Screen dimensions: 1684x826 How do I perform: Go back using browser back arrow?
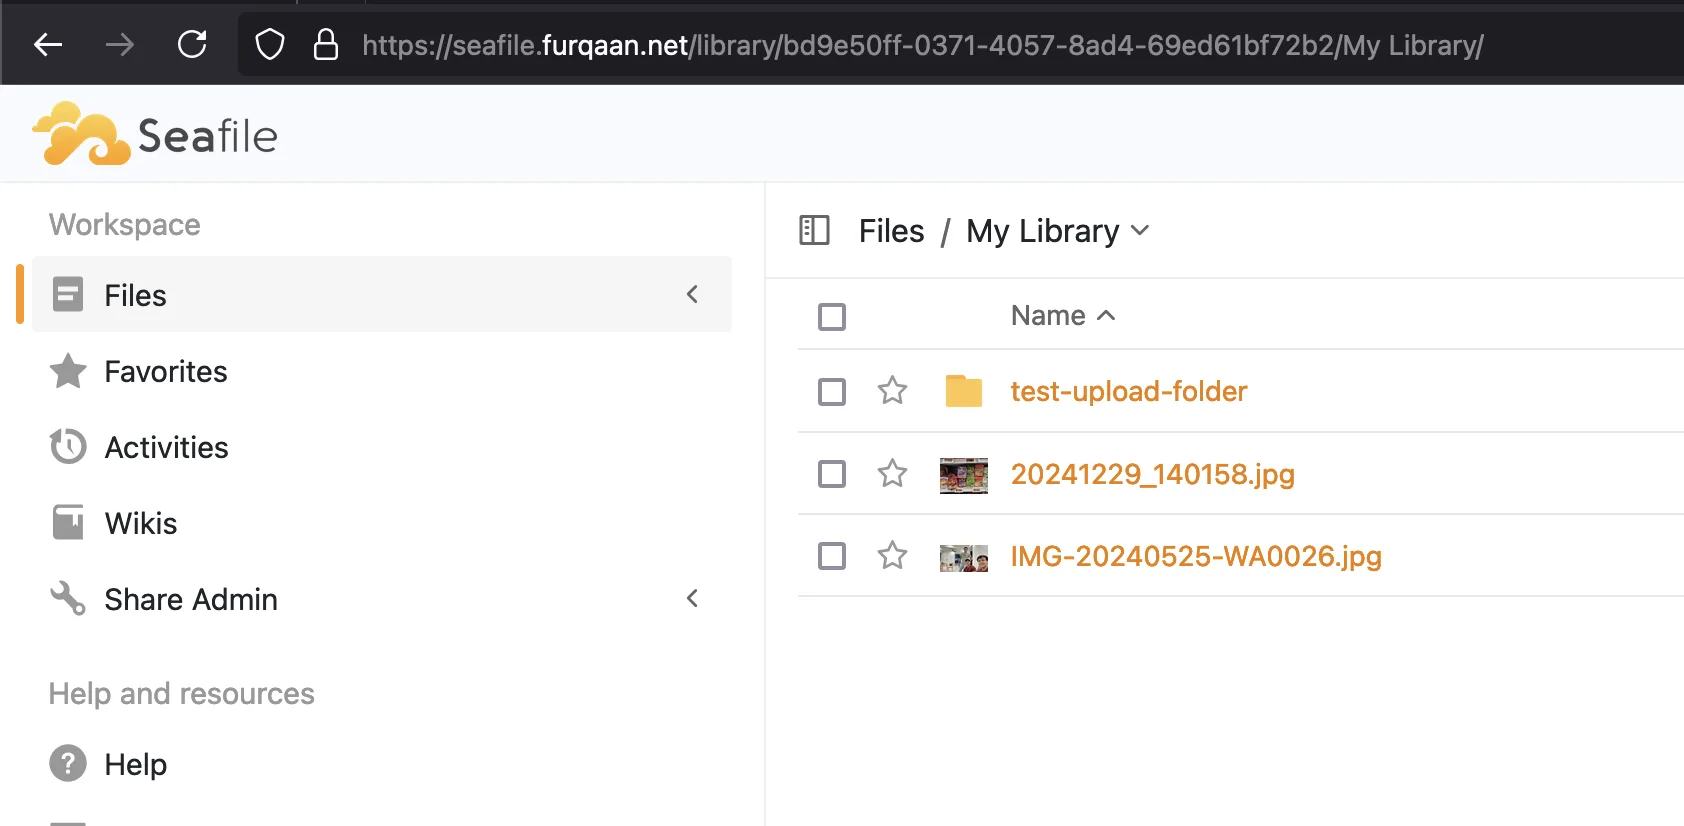pos(48,45)
